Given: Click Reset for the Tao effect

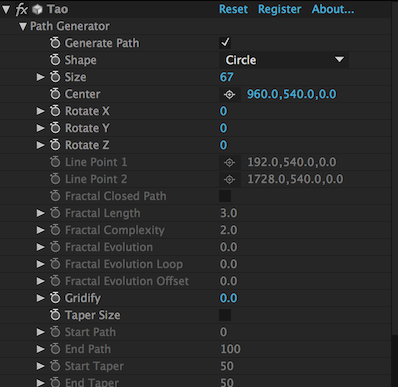Looking at the screenshot, I should 233,9.
